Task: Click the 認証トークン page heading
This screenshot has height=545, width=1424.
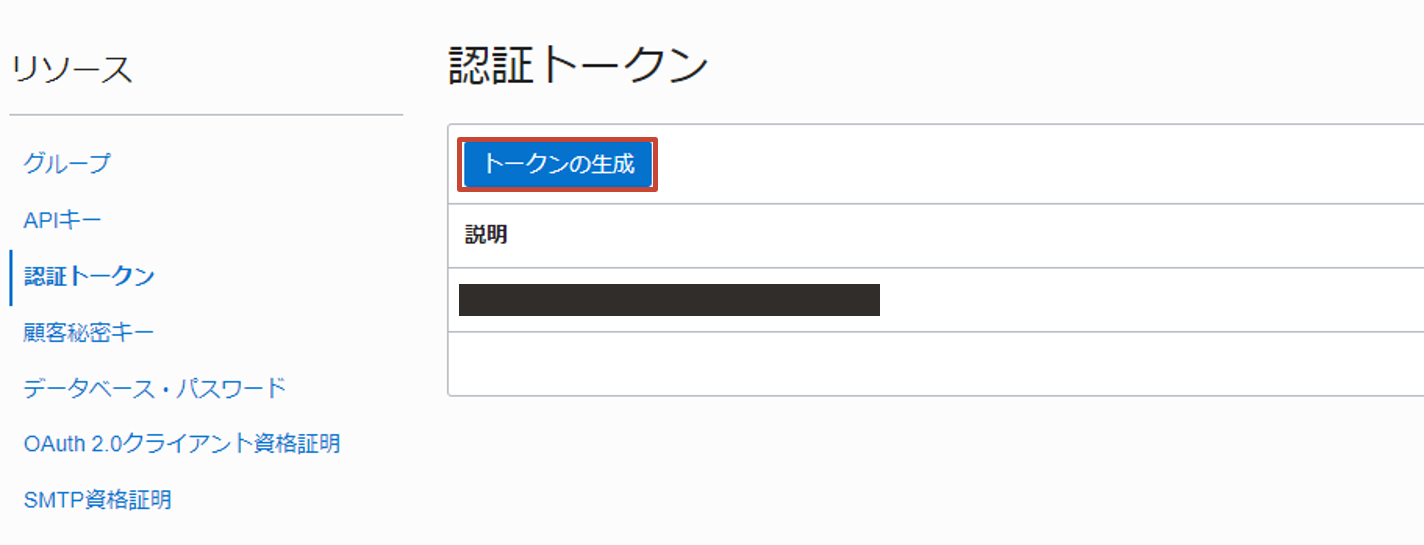Action: [x=579, y=67]
